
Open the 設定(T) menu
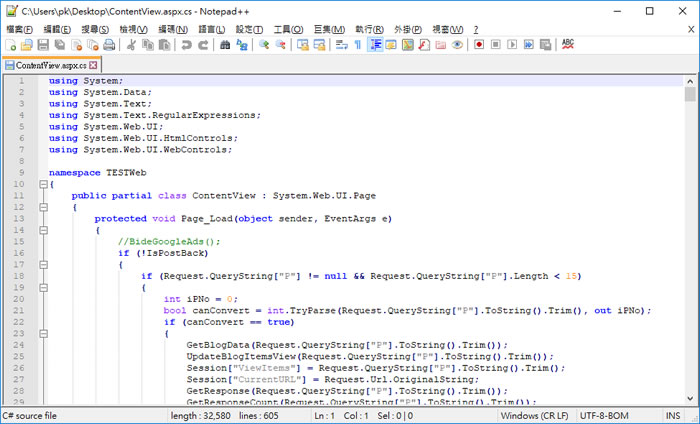[x=250, y=30]
